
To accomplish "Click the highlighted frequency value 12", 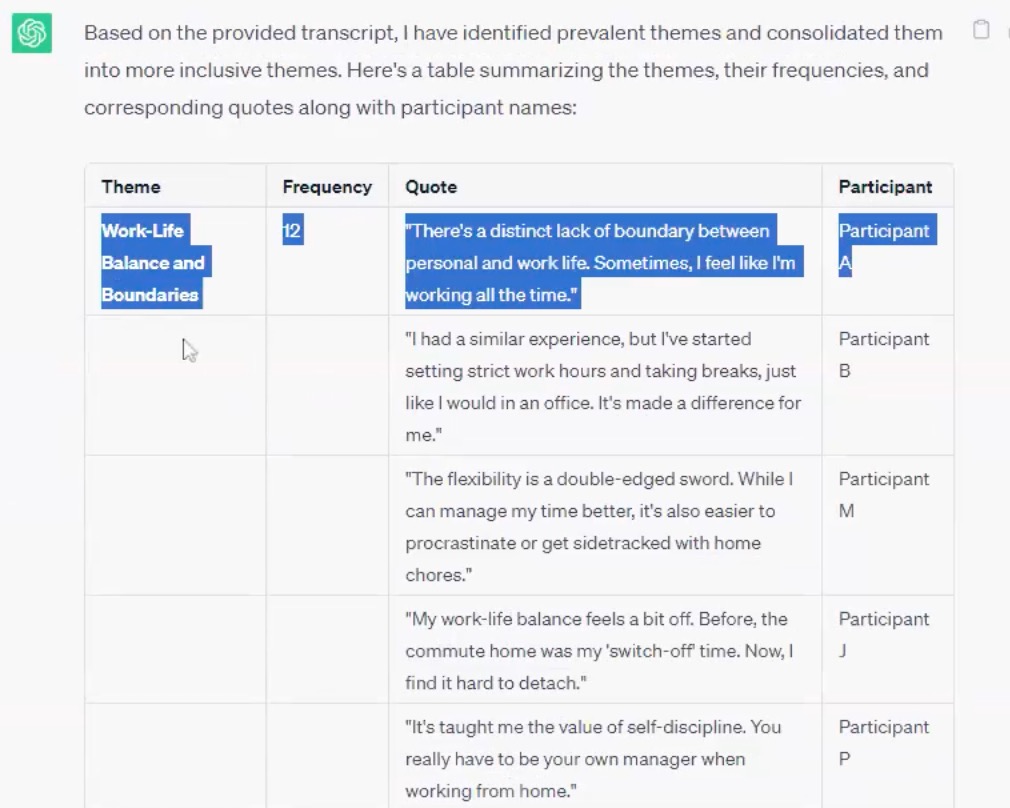I will pyautogui.click(x=292, y=231).
